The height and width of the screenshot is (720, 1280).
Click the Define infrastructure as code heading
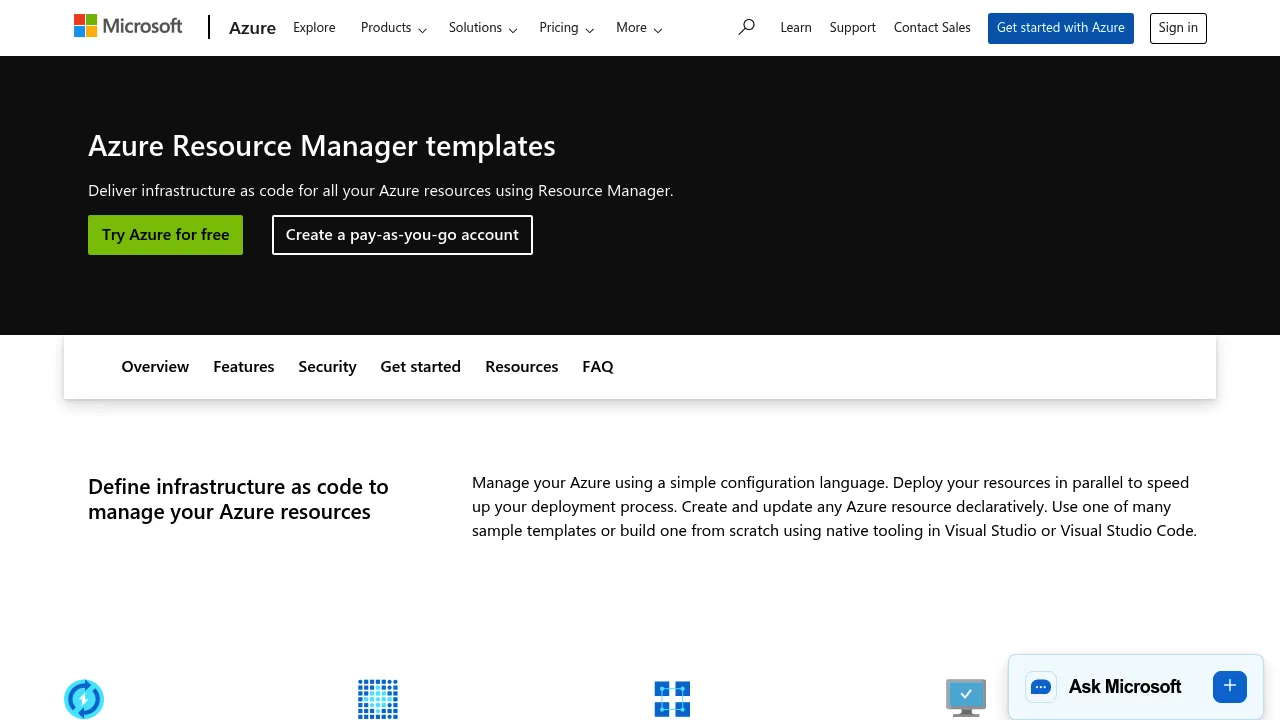238,499
